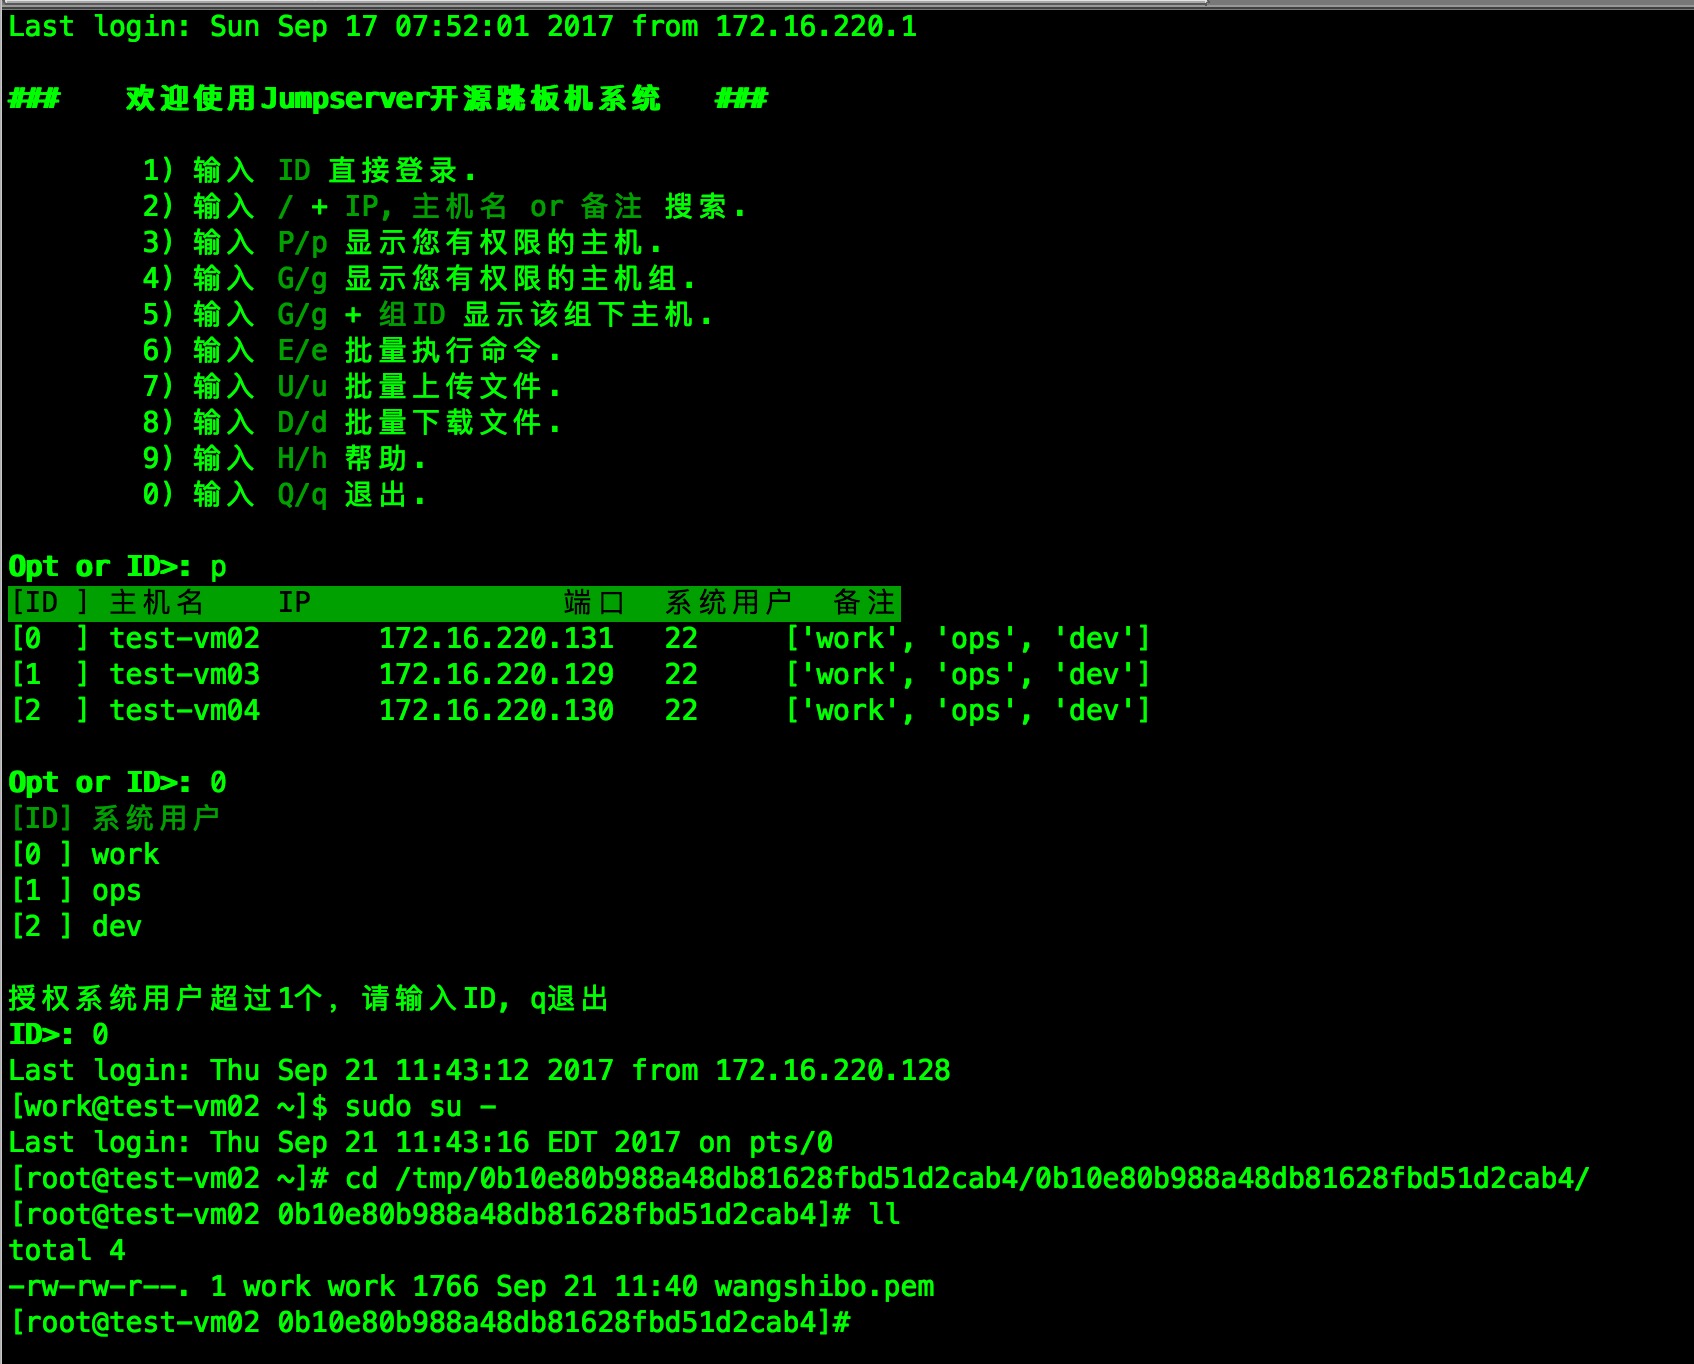The width and height of the screenshot is (1694, 1364).
Task: Select menu line 2 about IP or hostname search
Action: 444,206
